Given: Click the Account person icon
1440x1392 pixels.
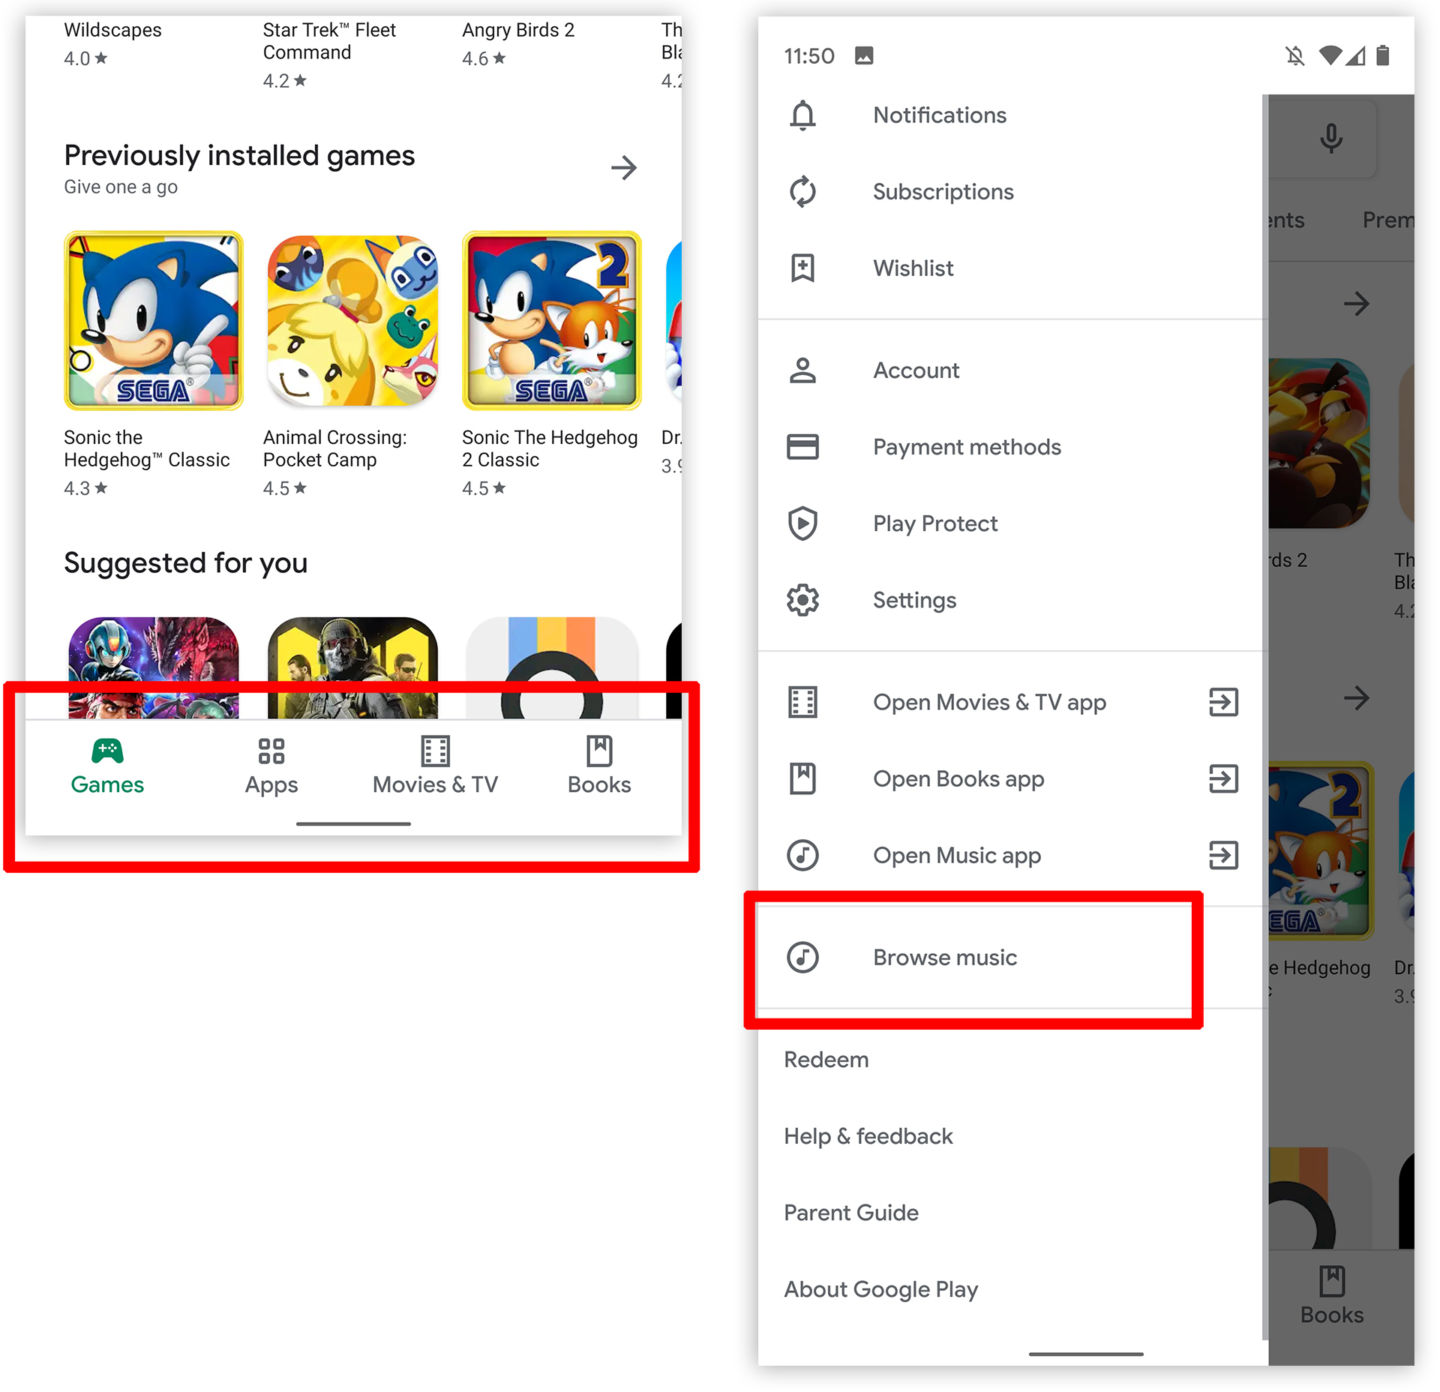Looking at the screenshot, I should (802, 371).
